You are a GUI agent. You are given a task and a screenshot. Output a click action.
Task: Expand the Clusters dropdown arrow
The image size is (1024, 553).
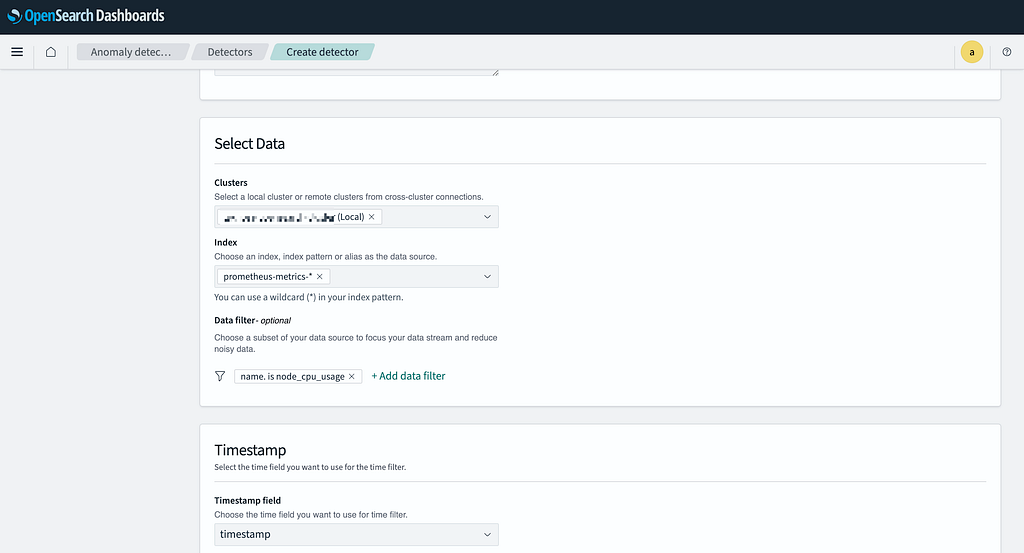click(487, 217)
